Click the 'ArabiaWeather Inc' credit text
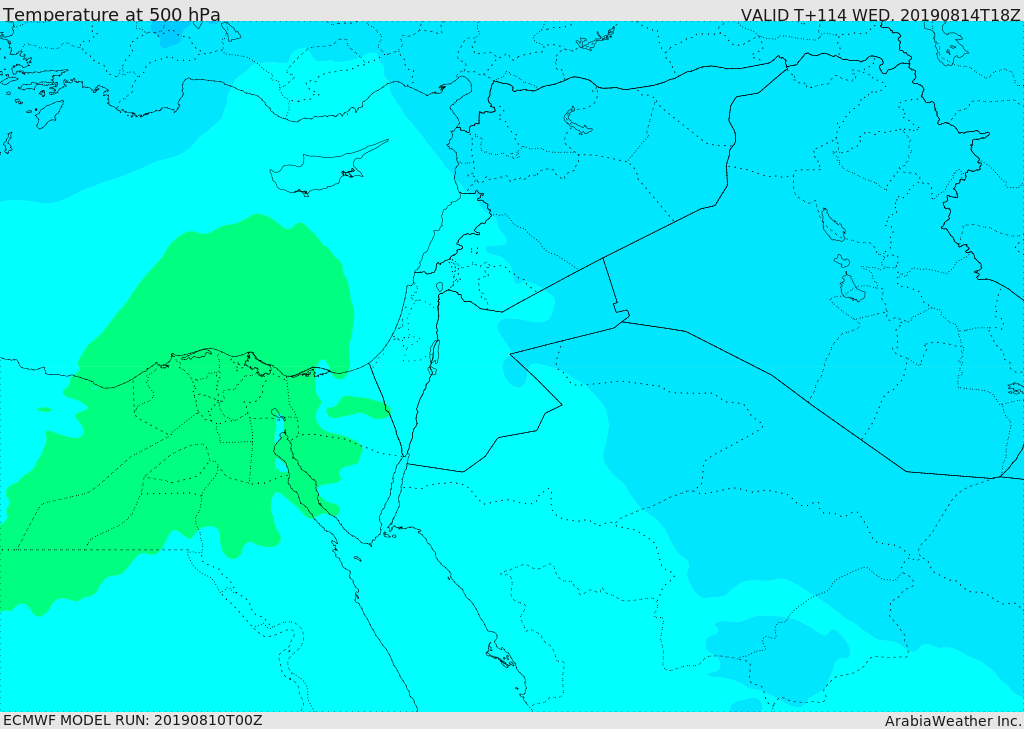1024x729 pixels. click(953, 721)
